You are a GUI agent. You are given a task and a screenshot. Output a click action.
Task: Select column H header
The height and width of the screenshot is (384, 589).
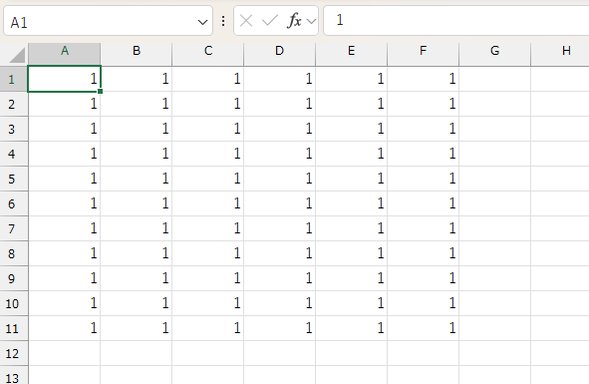(x=560, y=54)
